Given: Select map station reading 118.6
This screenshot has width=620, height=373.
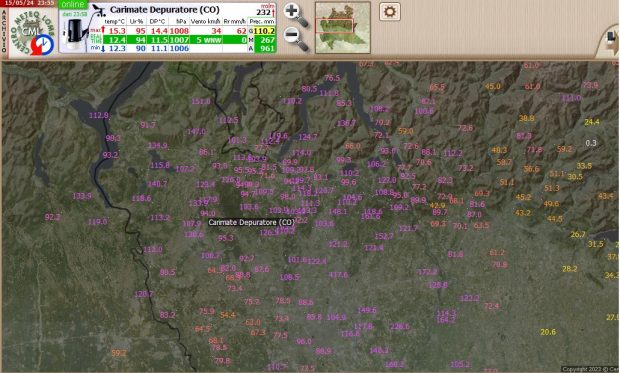Looking at the screenshot, I should (141, 198).
